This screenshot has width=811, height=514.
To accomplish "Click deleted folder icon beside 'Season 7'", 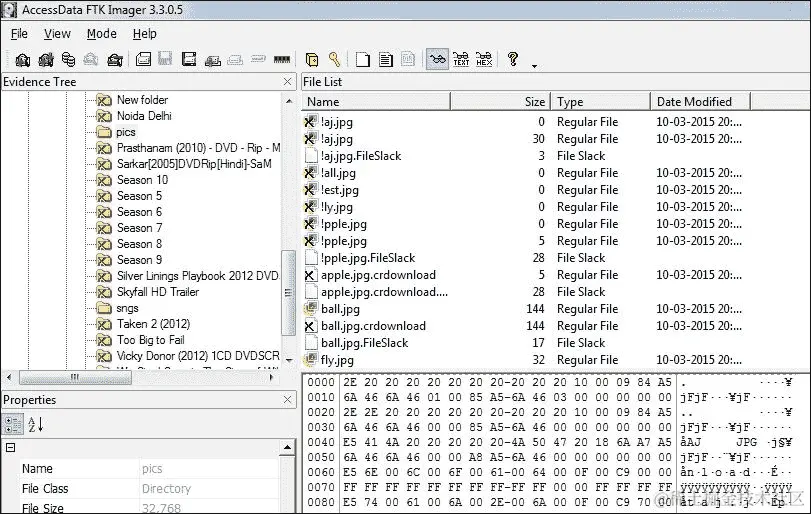I will point(104,229).
